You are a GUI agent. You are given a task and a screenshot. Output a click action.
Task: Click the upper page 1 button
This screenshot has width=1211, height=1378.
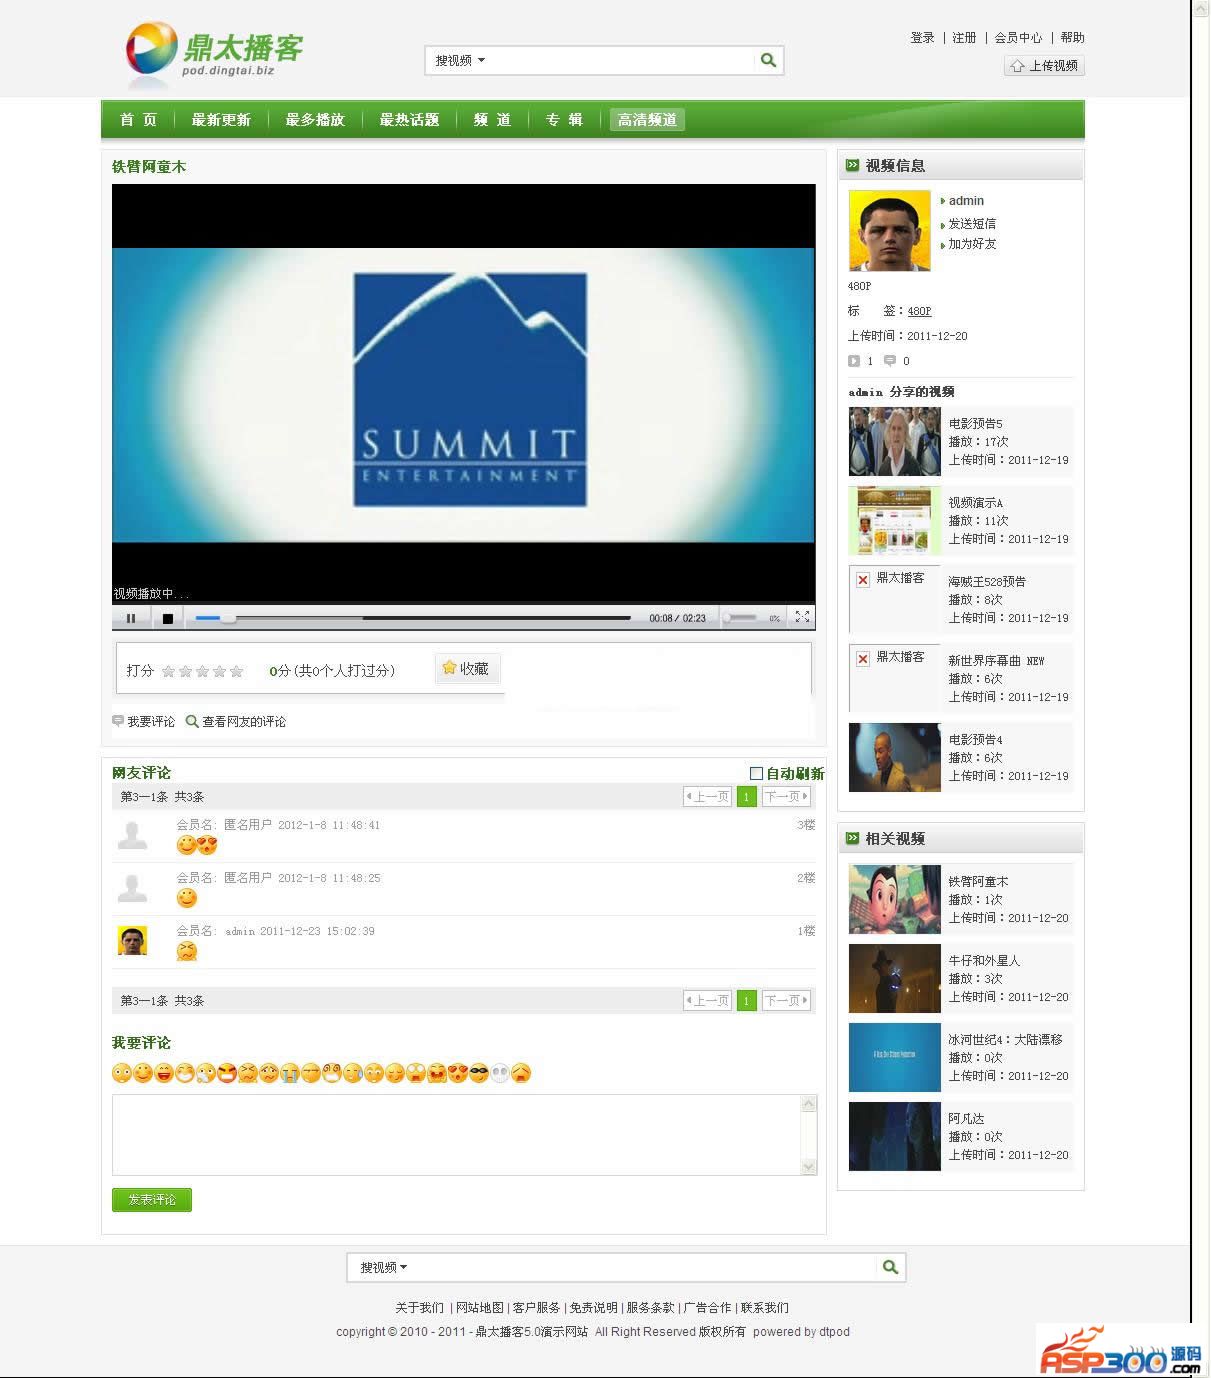point(746,797)
